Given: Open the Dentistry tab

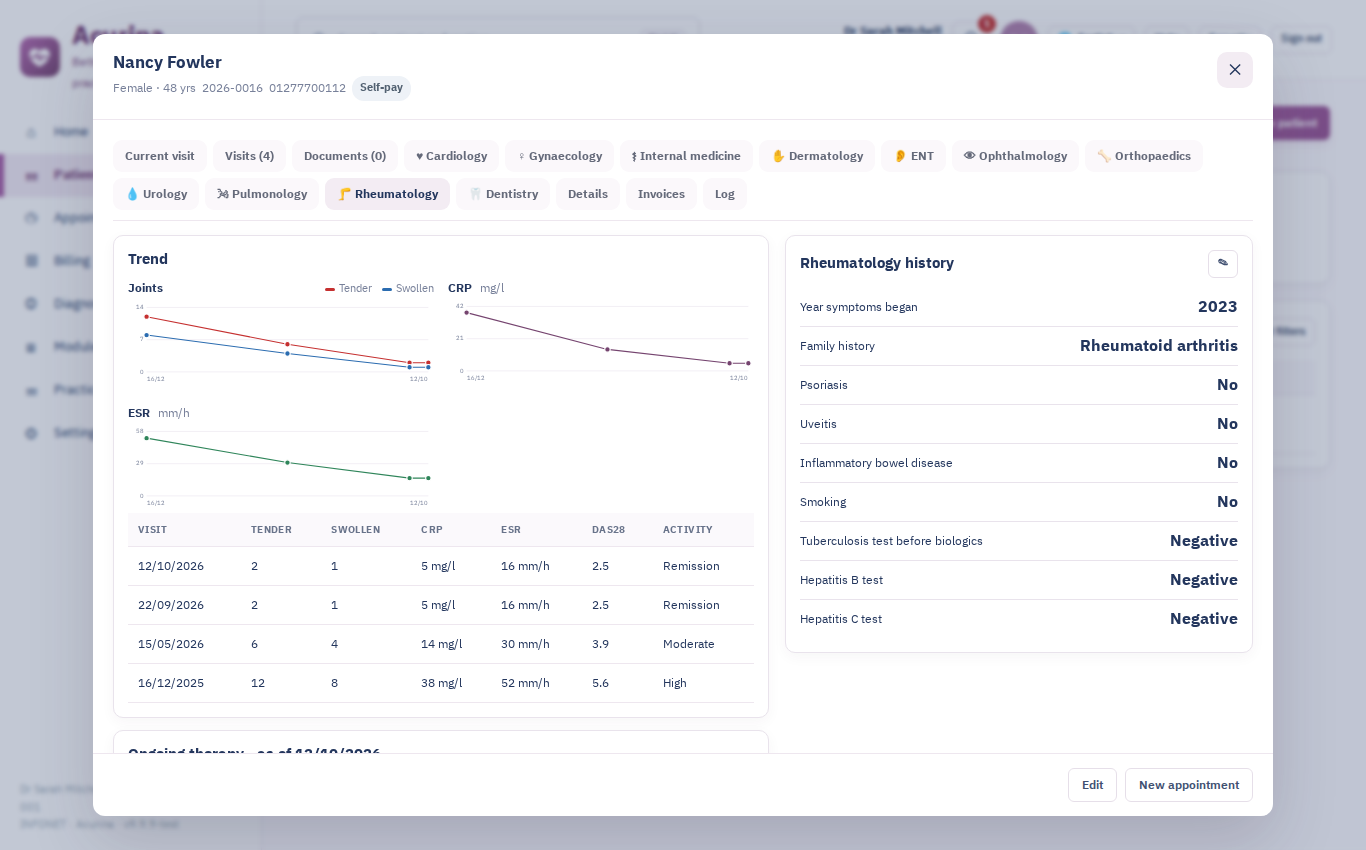Looking at the screenshot, I should coord(503,194).
